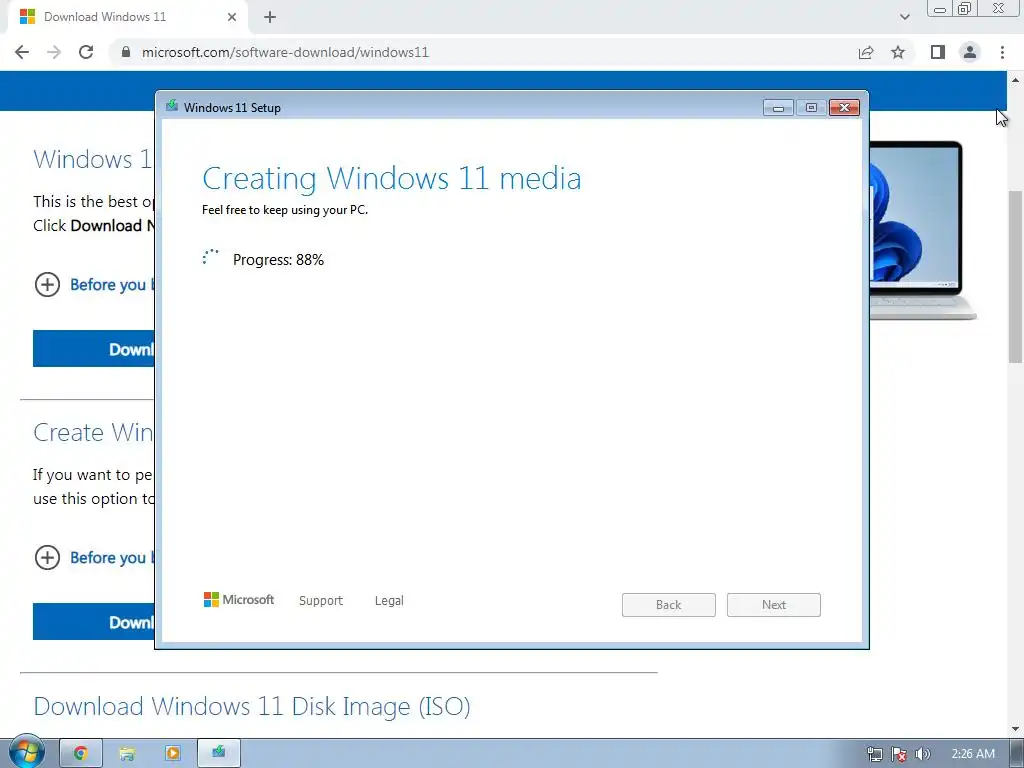
Task: Close the Download Windows 11 tab
Action: click(x=232, y=17)
